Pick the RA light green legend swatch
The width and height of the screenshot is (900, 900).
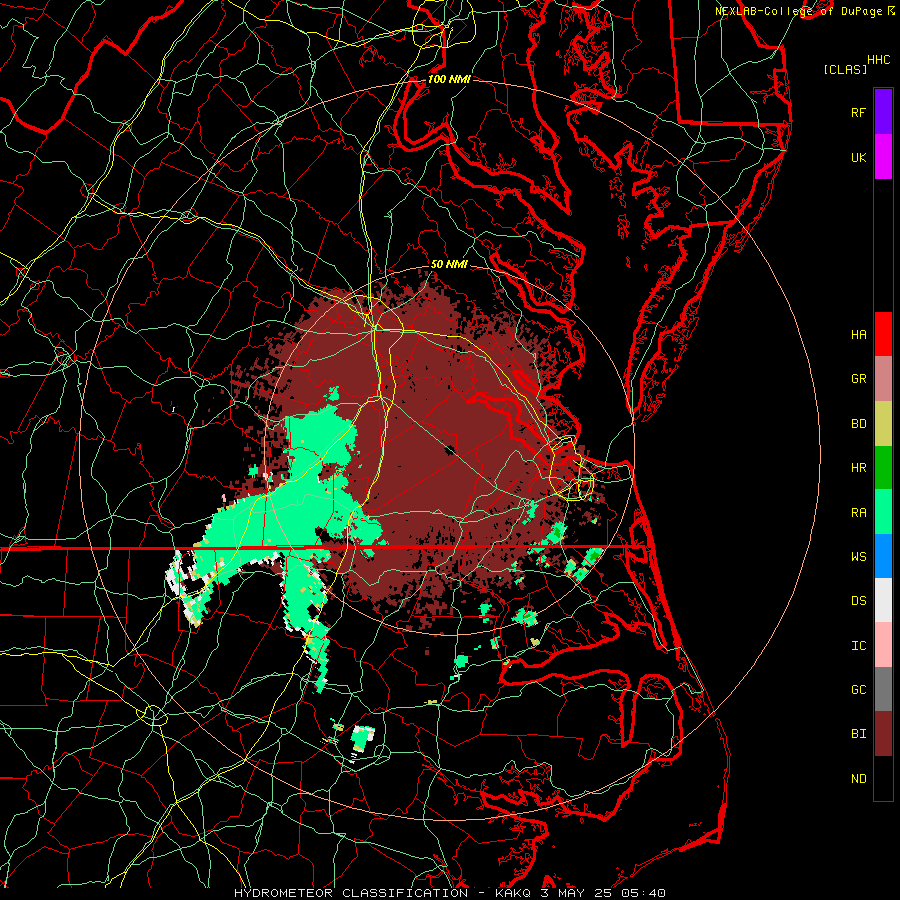tap(883, 512)
